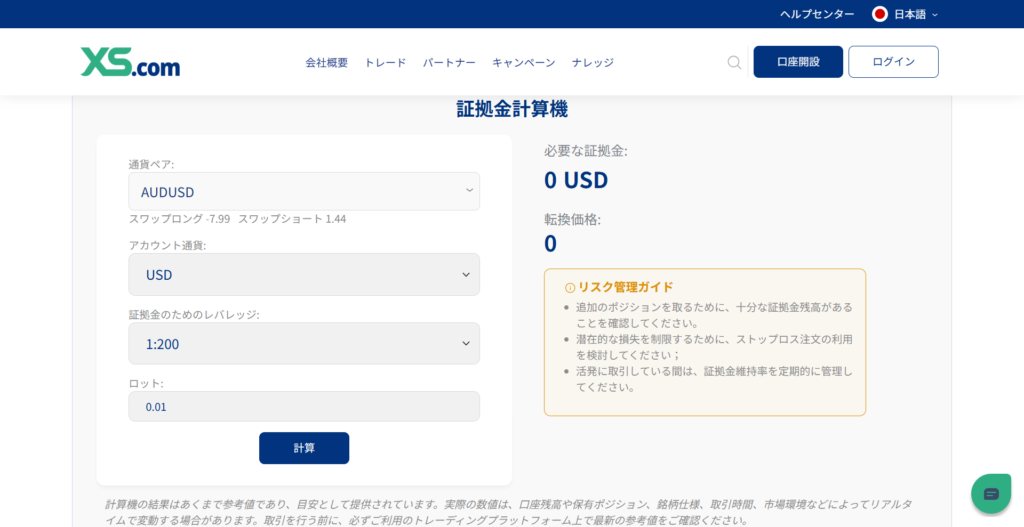Click the XS.com logo

point(130,62)
